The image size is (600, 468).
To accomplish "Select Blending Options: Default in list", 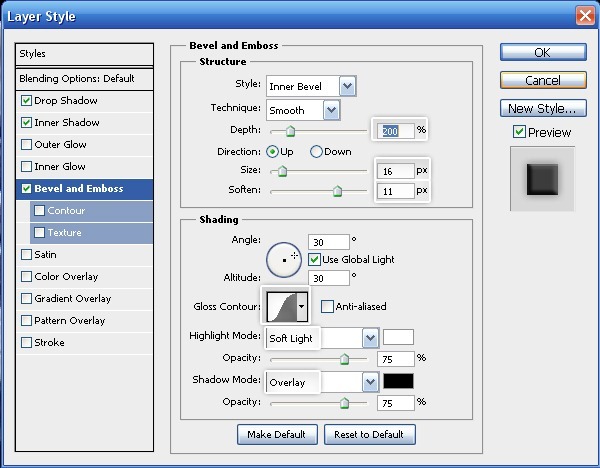I will pyautogui.click(x=86, y=78).
